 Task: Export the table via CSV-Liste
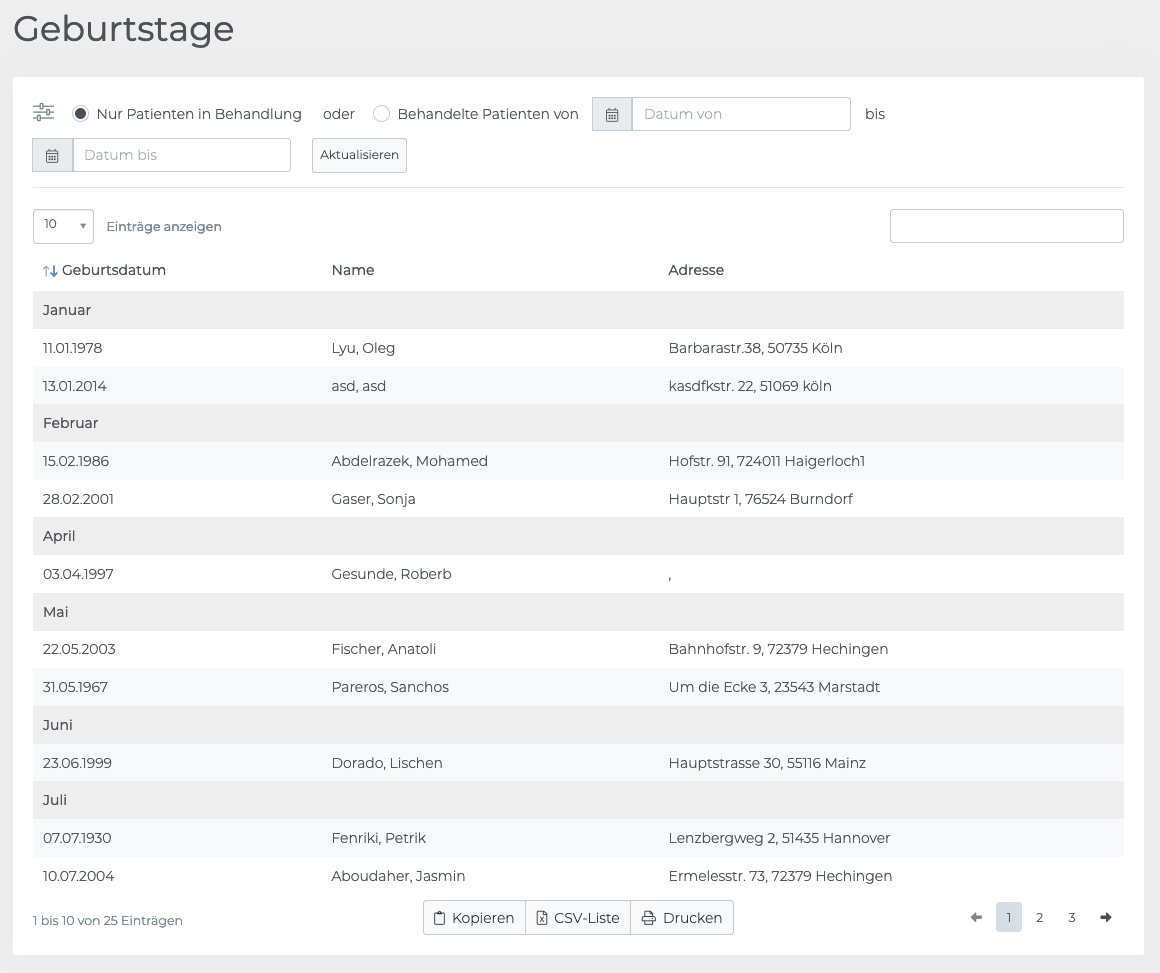pyautogui.click(x=578, y=918)
